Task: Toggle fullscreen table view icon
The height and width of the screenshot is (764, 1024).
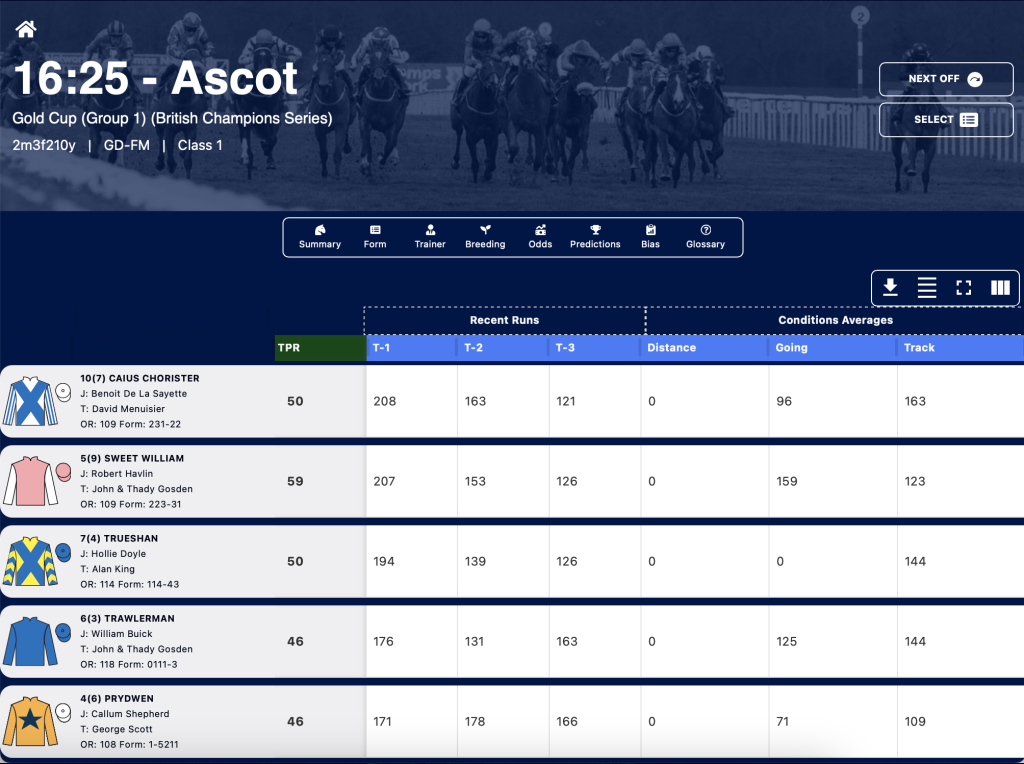Action: tap(963, 287)
